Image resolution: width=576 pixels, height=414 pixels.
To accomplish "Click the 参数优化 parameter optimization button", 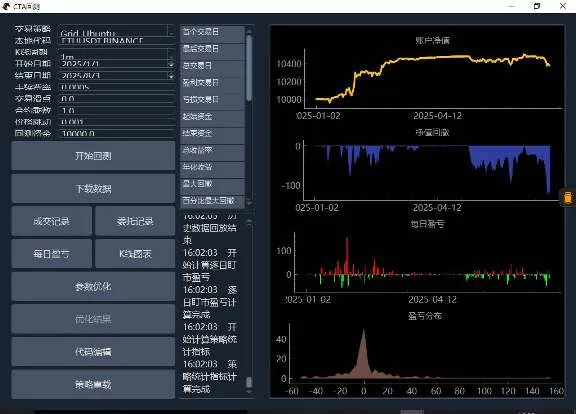I will pos(93,287).
